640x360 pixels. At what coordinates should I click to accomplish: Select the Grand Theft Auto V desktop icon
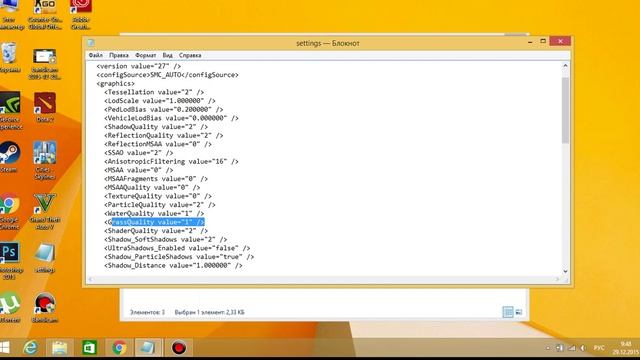(x=45, y=211)
